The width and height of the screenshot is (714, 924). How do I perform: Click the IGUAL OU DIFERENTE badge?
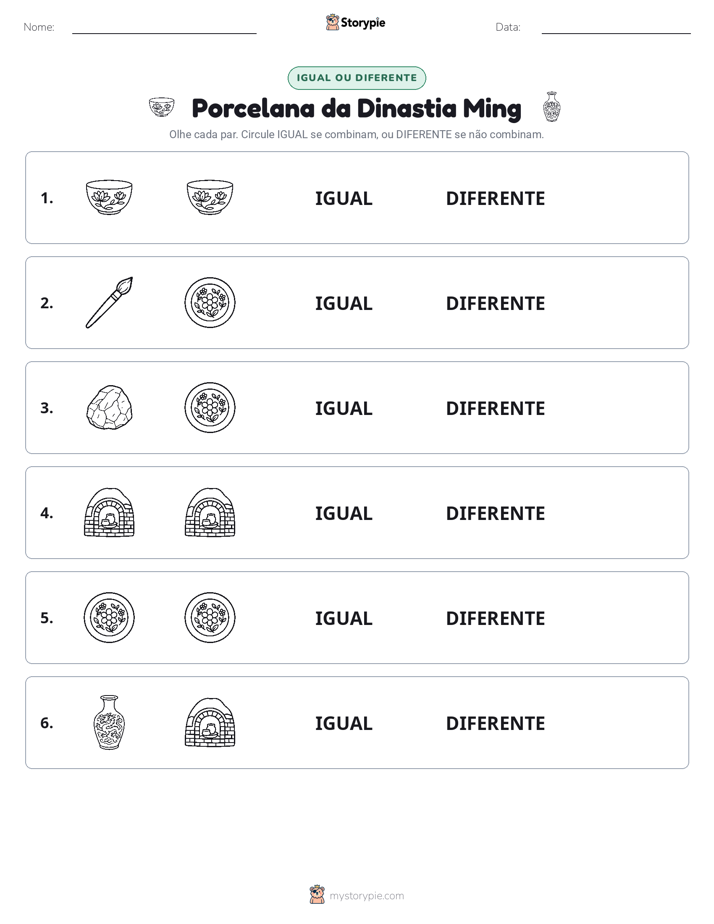tap(356, 78)
